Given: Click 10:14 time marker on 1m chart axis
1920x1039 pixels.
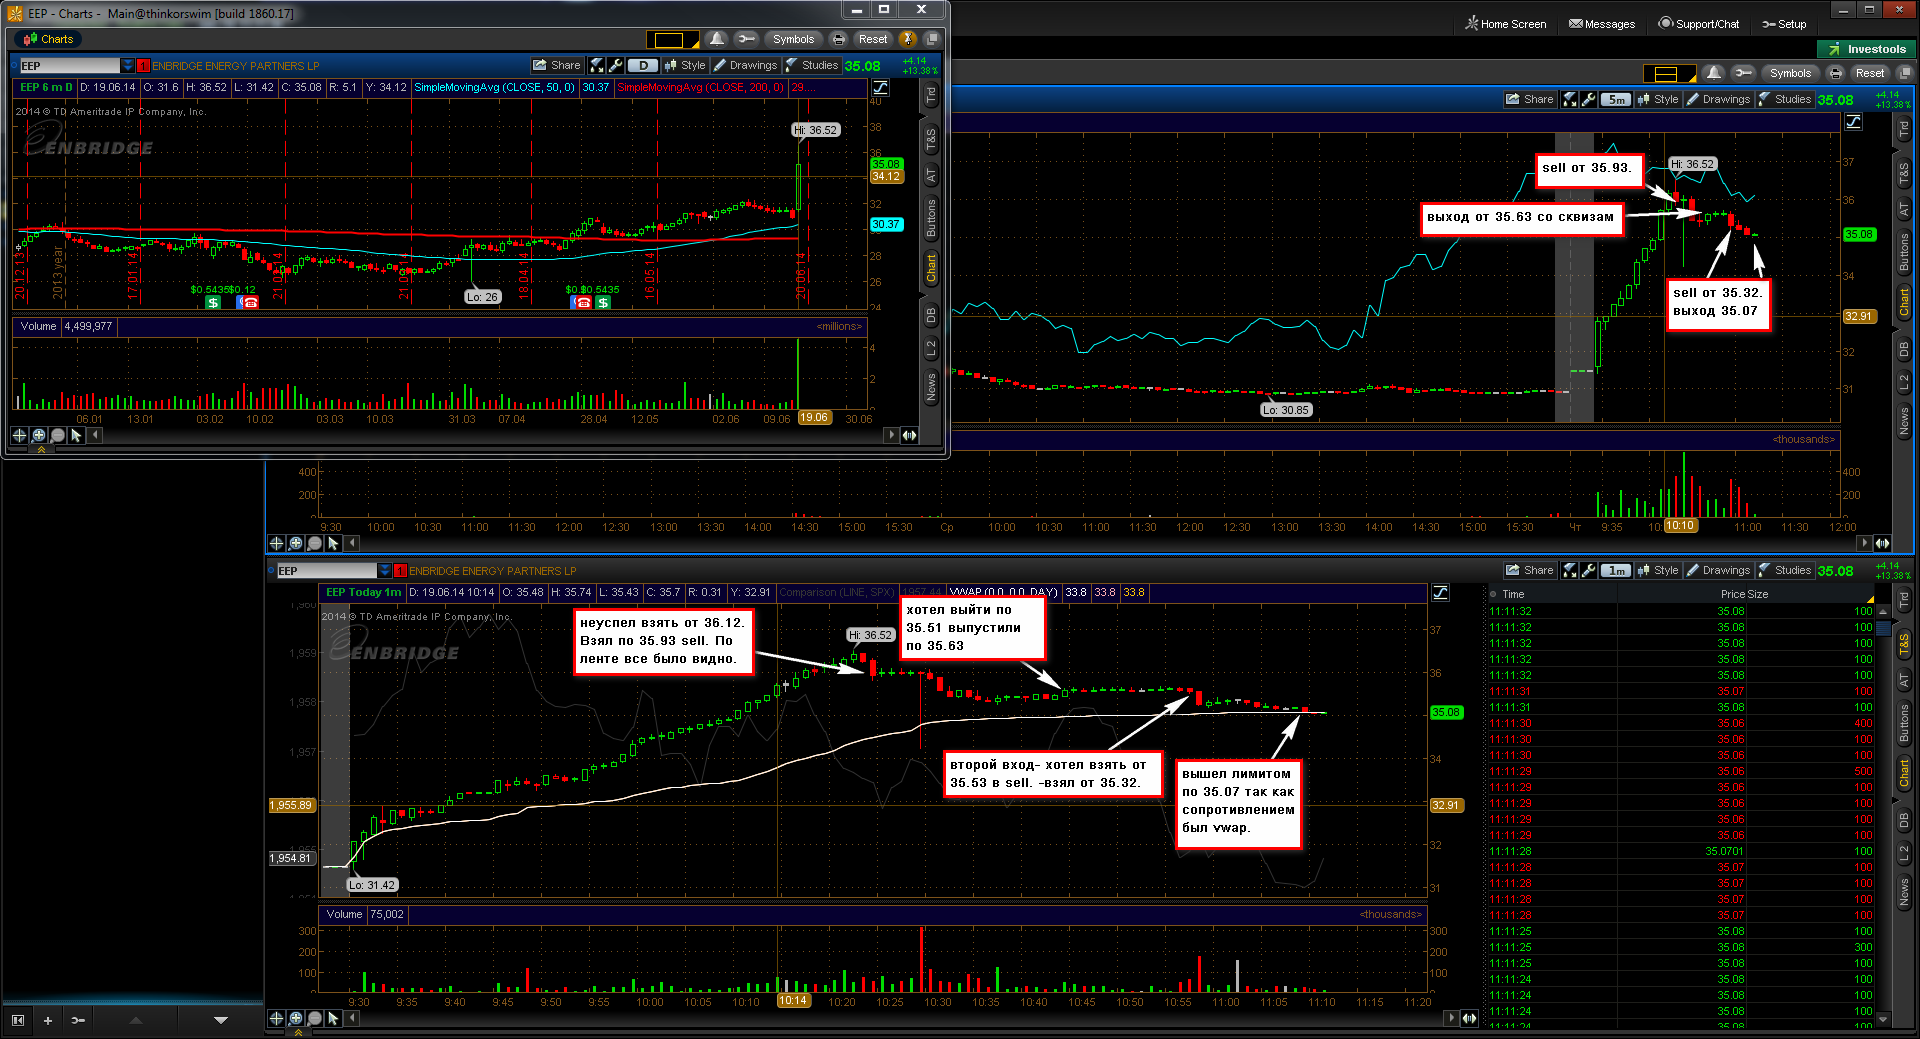Looking at the screenshot, I should (x=793, y=1001).
